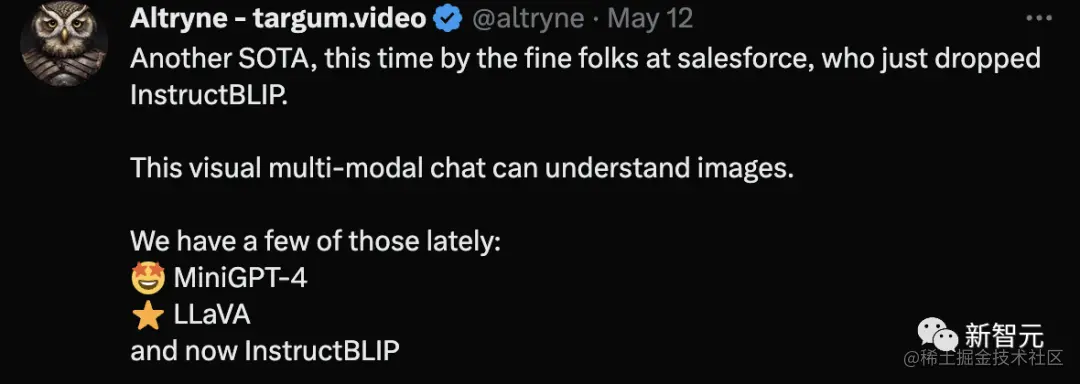Screen dimensions: 1080x384
Task: Select the MiniGPT-4 text line
Action: pyautogui.click(x=240, y=278)
